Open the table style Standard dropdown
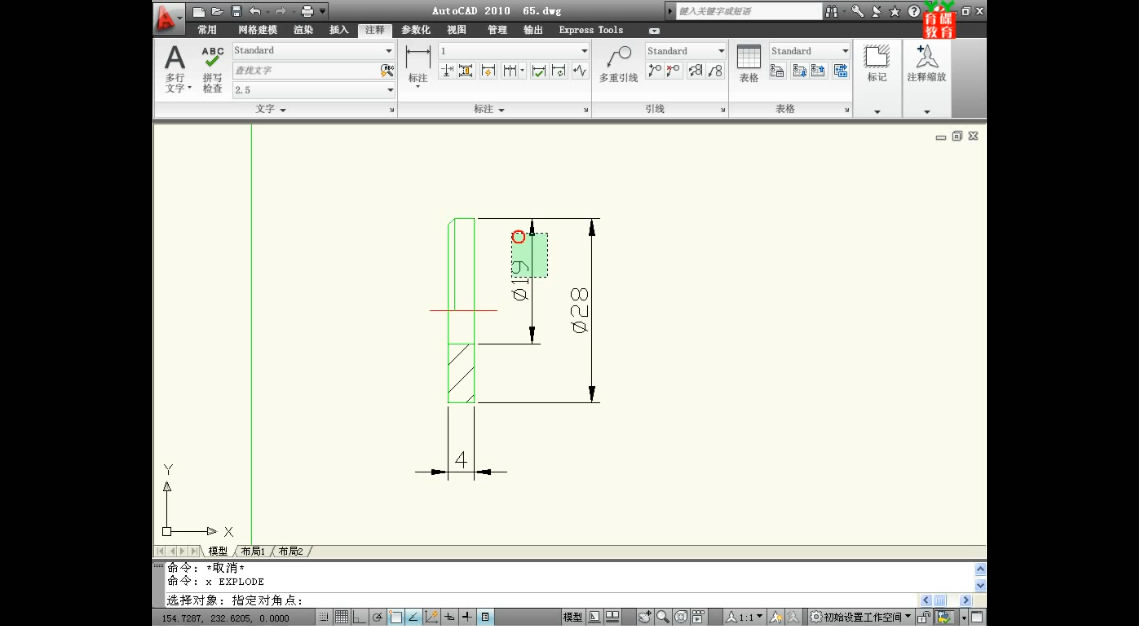Screen dimensions: 1139x626 click(809, 51)
